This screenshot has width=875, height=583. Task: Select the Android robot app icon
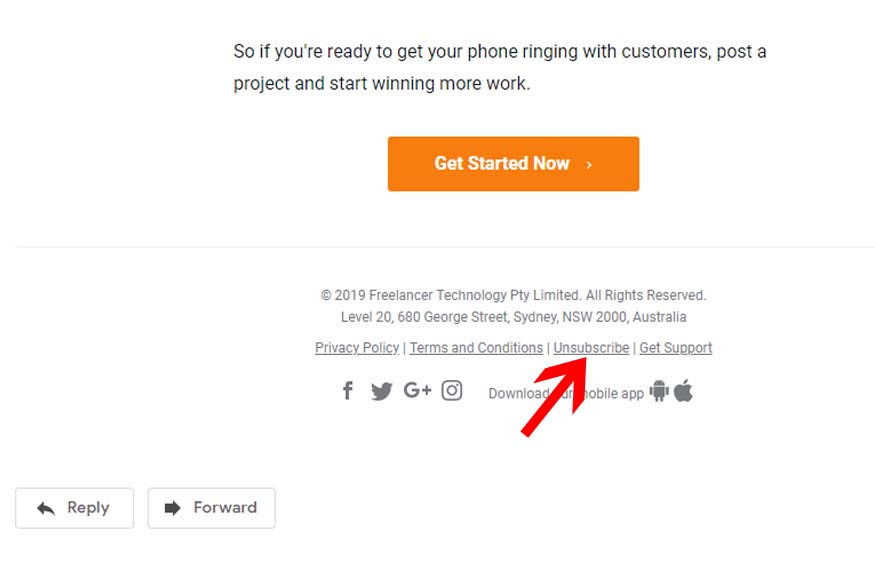[659, 391]
